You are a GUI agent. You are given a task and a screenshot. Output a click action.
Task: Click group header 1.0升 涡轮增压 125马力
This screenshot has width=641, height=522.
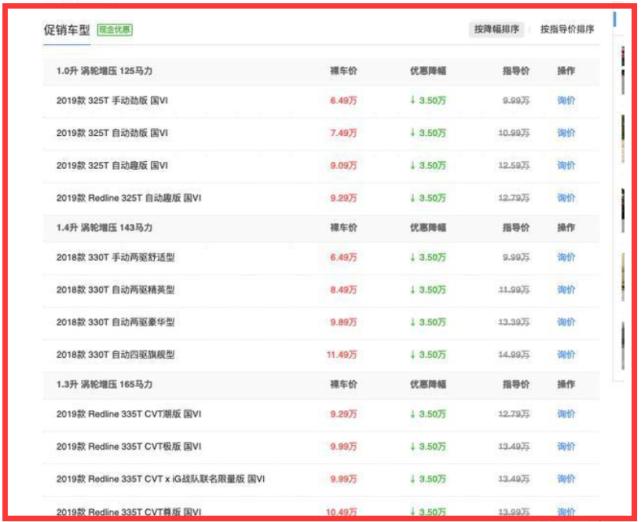[x=104, y=71]
